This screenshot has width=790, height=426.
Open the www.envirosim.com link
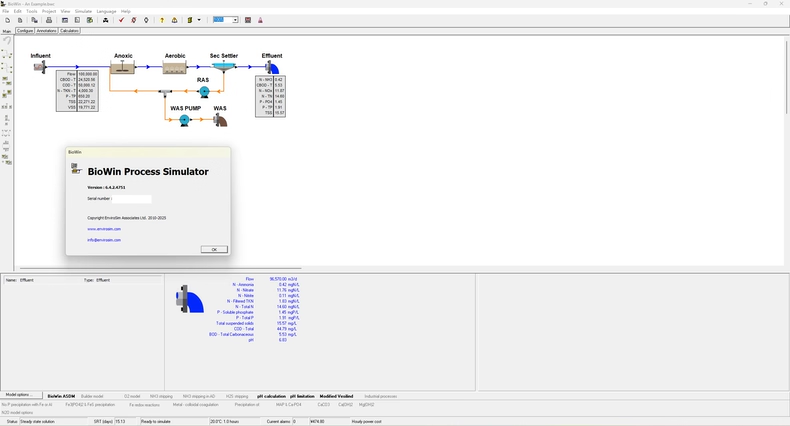(x=104, y=229)
